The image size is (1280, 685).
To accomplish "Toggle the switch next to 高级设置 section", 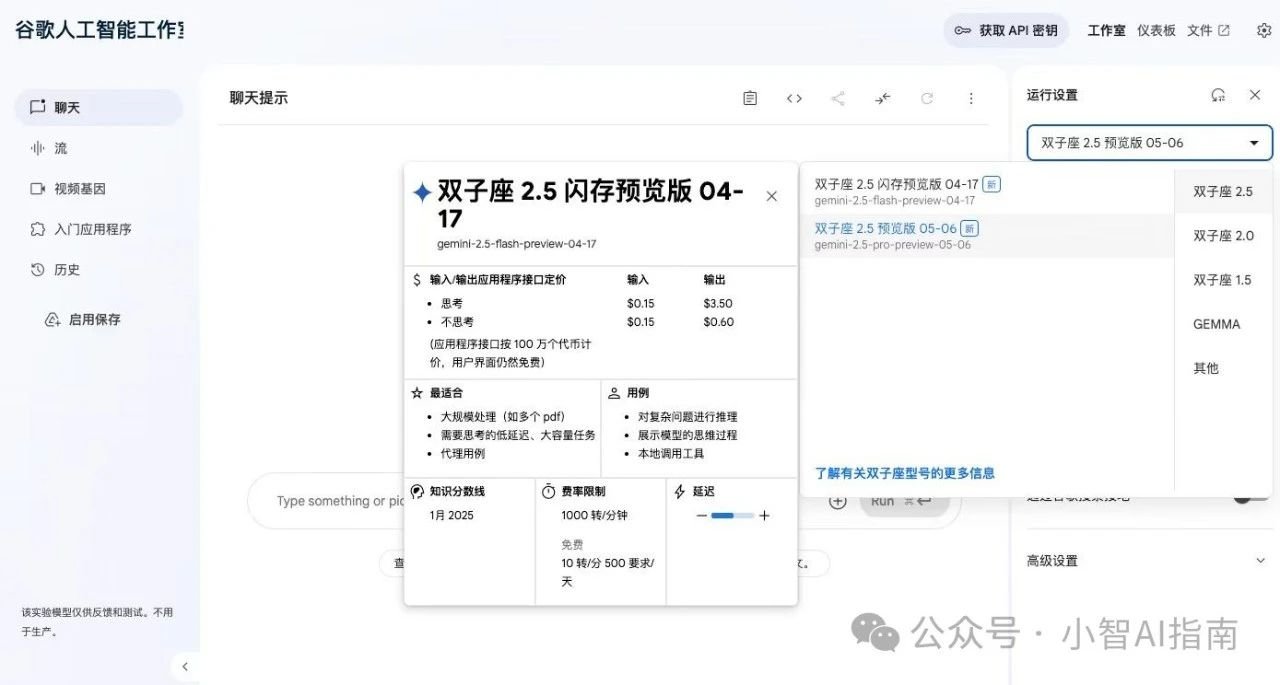I will (x=1248, y=495).
